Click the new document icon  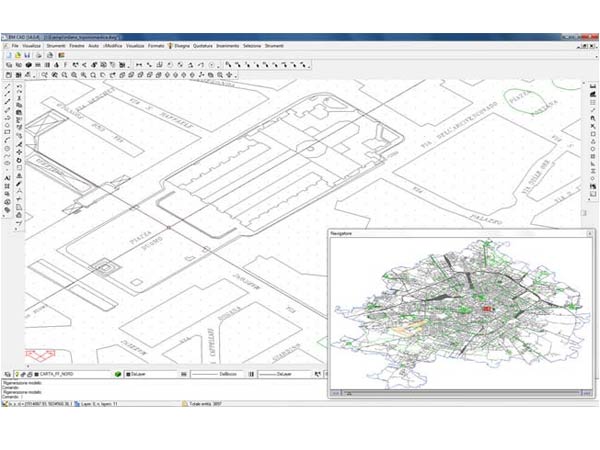point(8,55)
